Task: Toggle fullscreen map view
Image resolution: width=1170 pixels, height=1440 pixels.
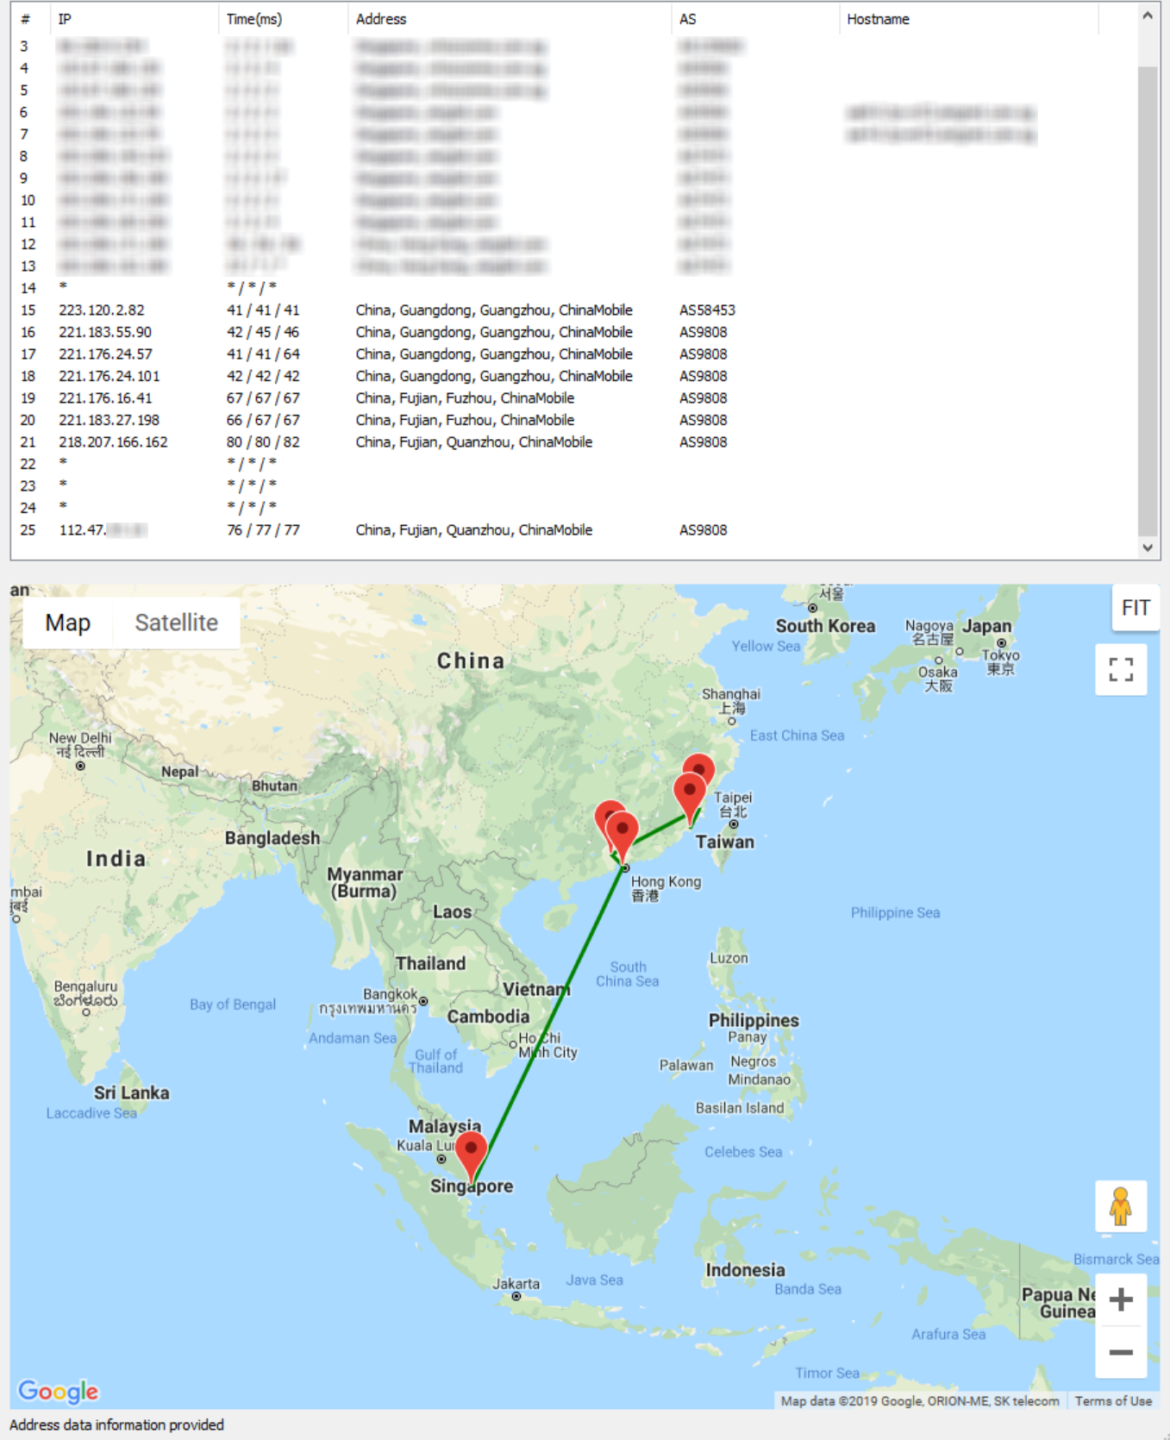Action: click(x=1121, y=669)
